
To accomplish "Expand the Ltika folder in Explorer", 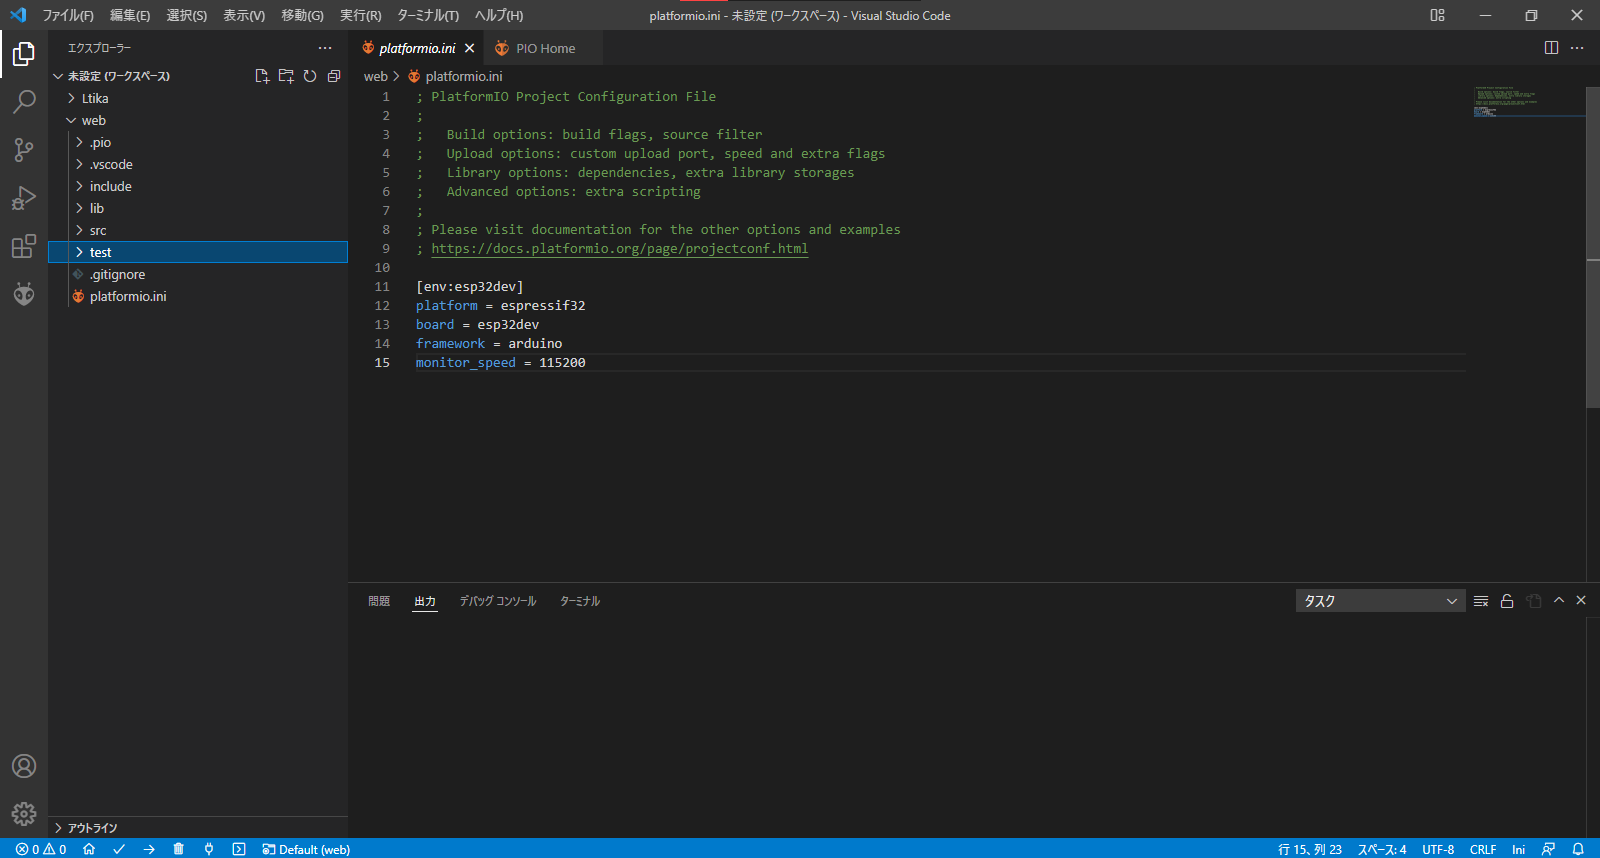I will (95, 99).
